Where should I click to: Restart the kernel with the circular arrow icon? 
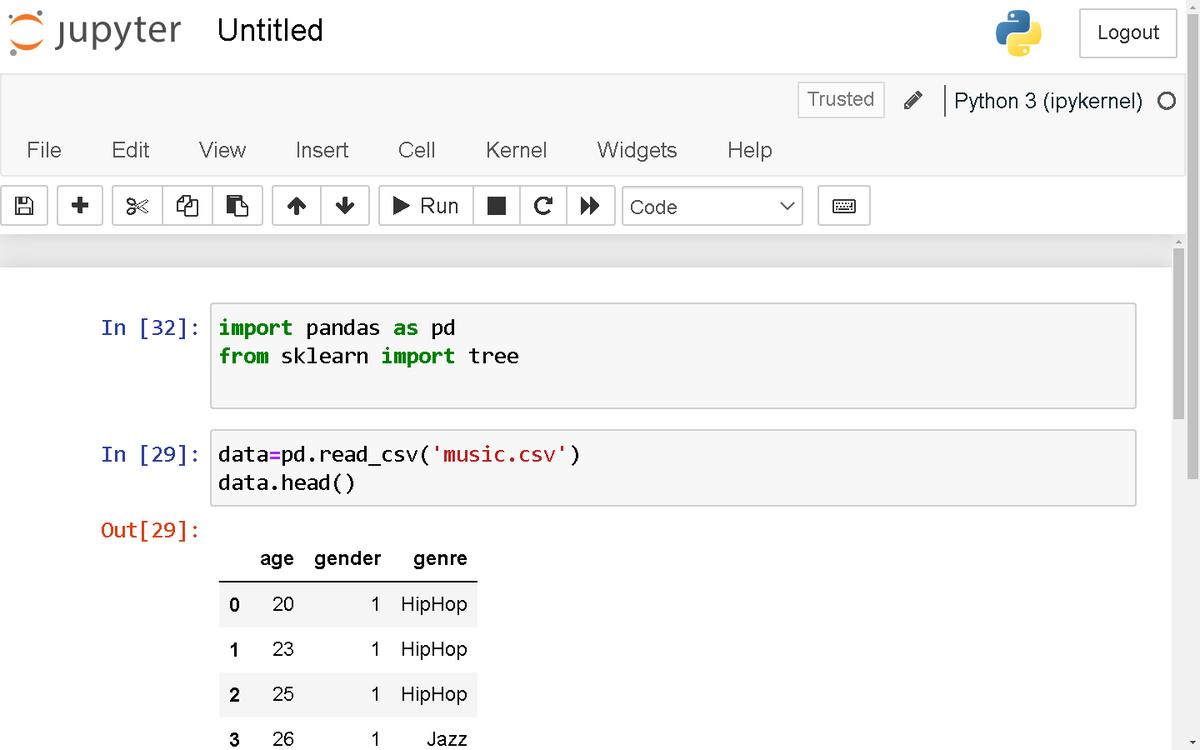click(543, 206)
